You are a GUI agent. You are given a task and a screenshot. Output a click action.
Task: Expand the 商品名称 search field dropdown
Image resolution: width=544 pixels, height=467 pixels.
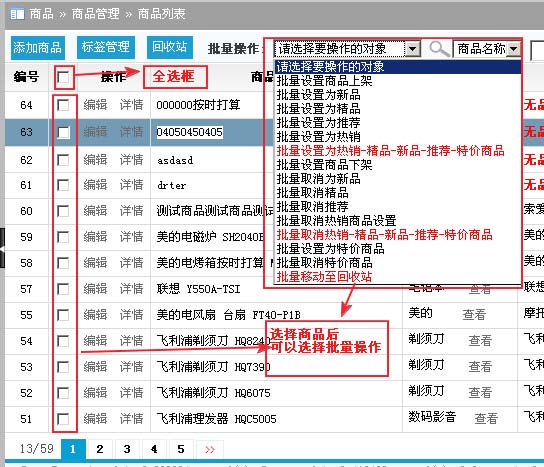pyautogui.click(x=513, y=49)
